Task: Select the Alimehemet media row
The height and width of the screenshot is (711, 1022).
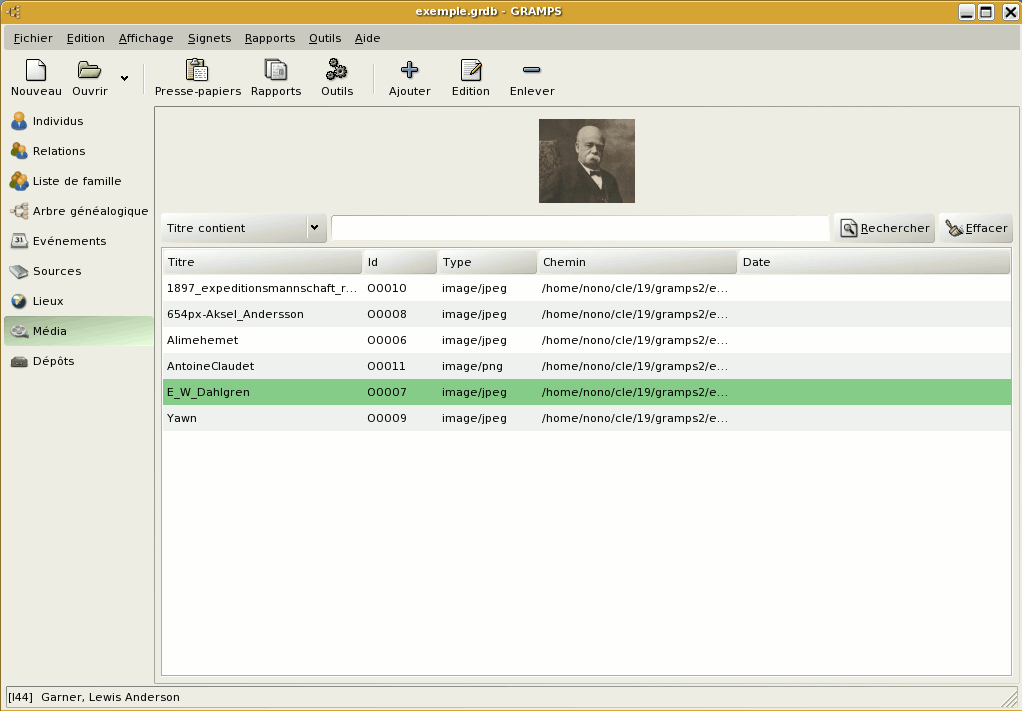Action: (x=587, y=340)
